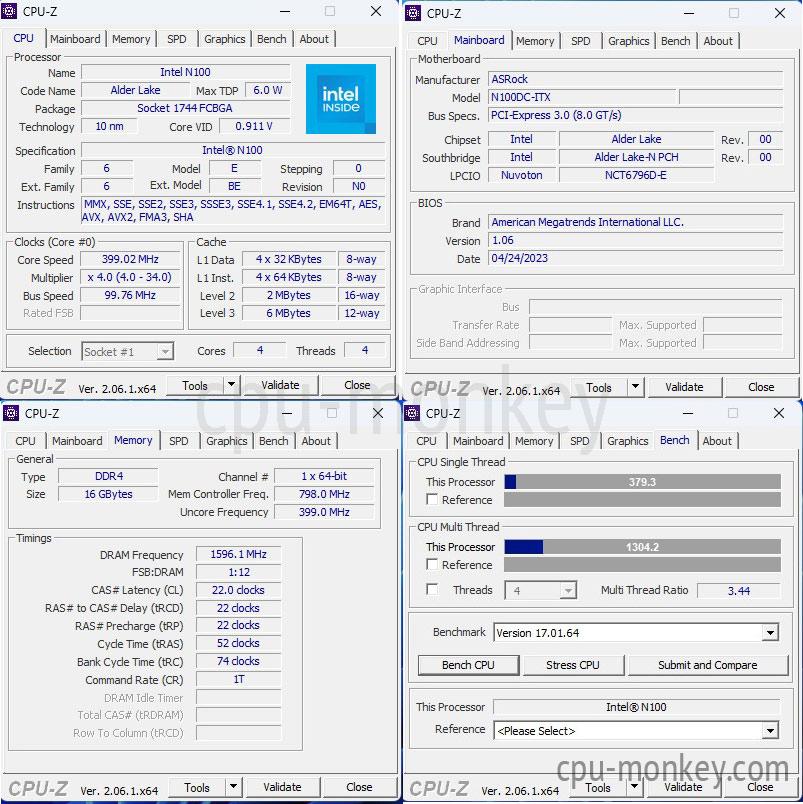Click Bus Specs PCI-Express 3.0 value
This screenshot has width=803, height=804.
636,115
